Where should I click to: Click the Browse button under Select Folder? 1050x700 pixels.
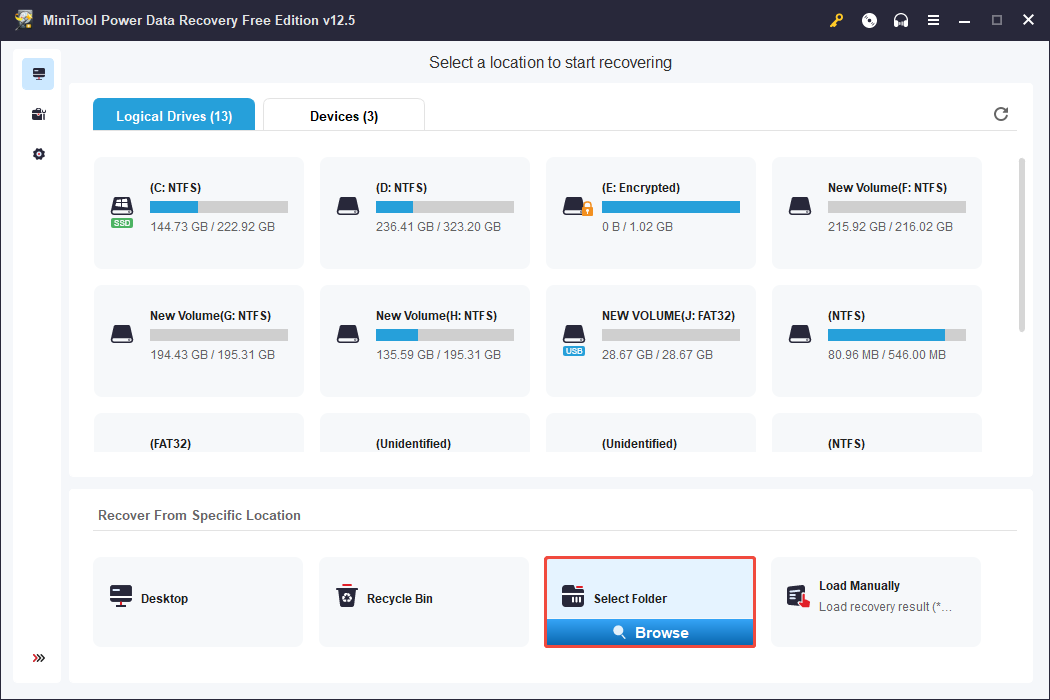click(650, 633)
